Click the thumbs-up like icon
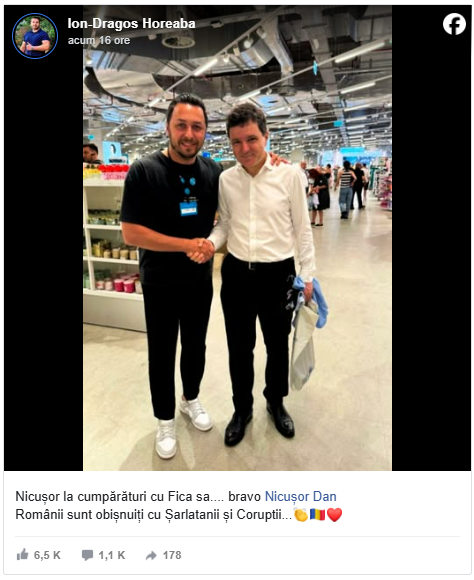 (23, 554)
